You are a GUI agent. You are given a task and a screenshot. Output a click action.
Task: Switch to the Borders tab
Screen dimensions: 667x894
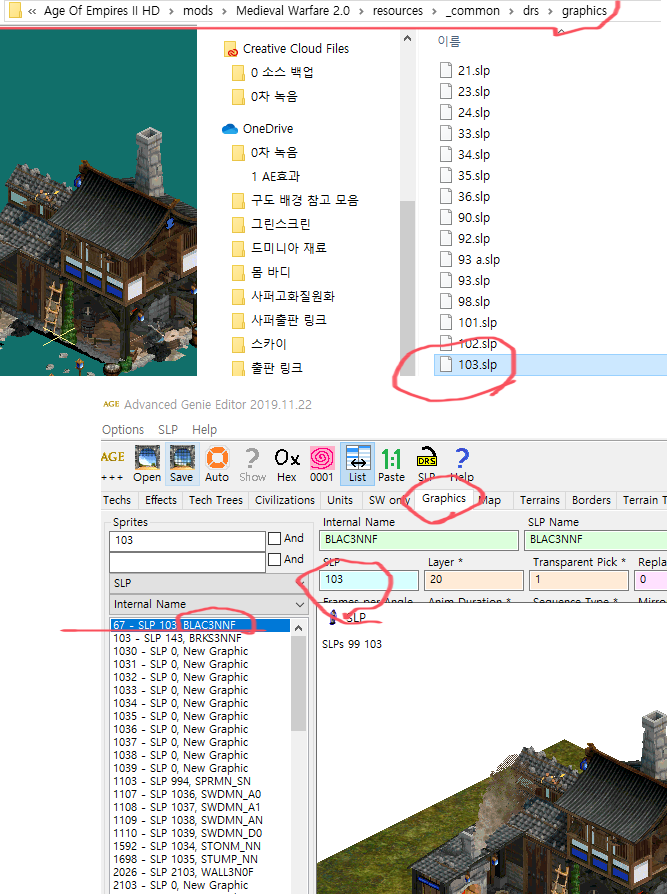(591, 500)
